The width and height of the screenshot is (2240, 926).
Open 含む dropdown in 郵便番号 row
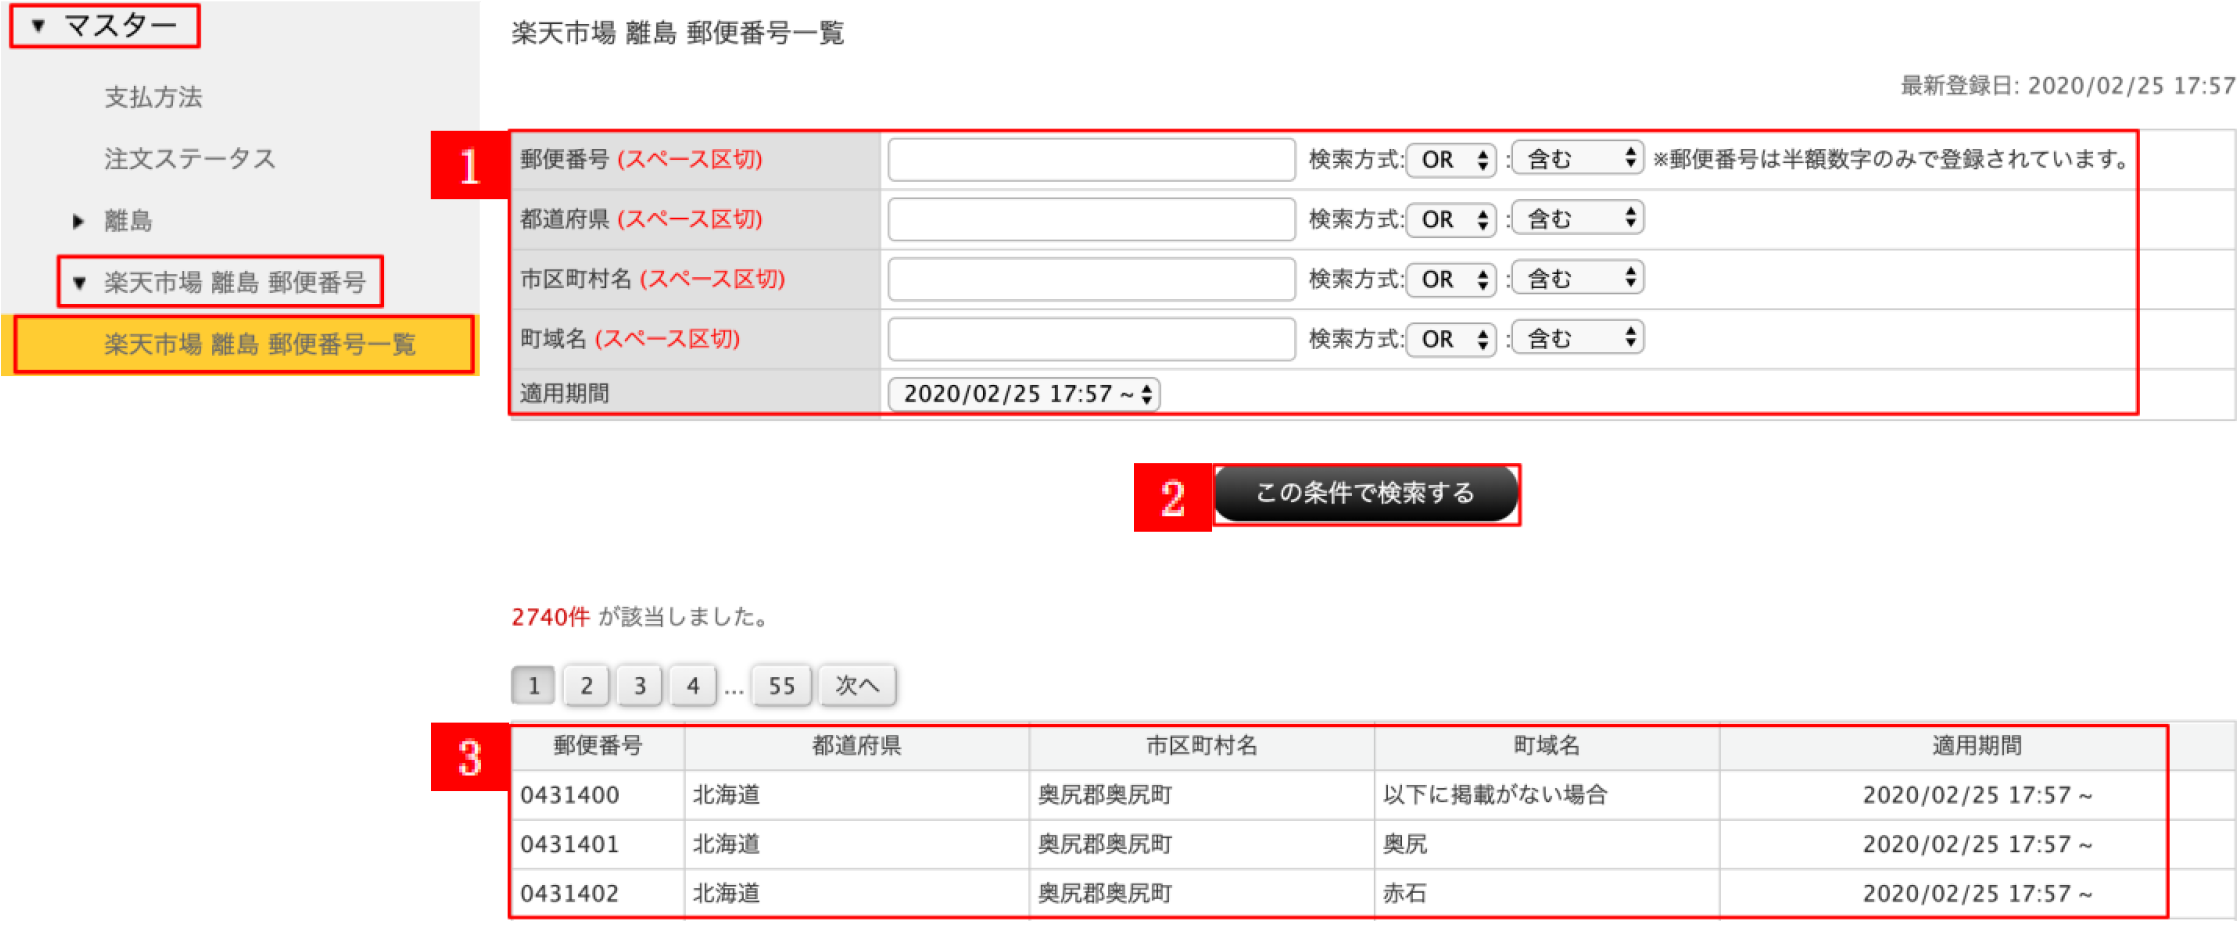tap(1577, 158)
